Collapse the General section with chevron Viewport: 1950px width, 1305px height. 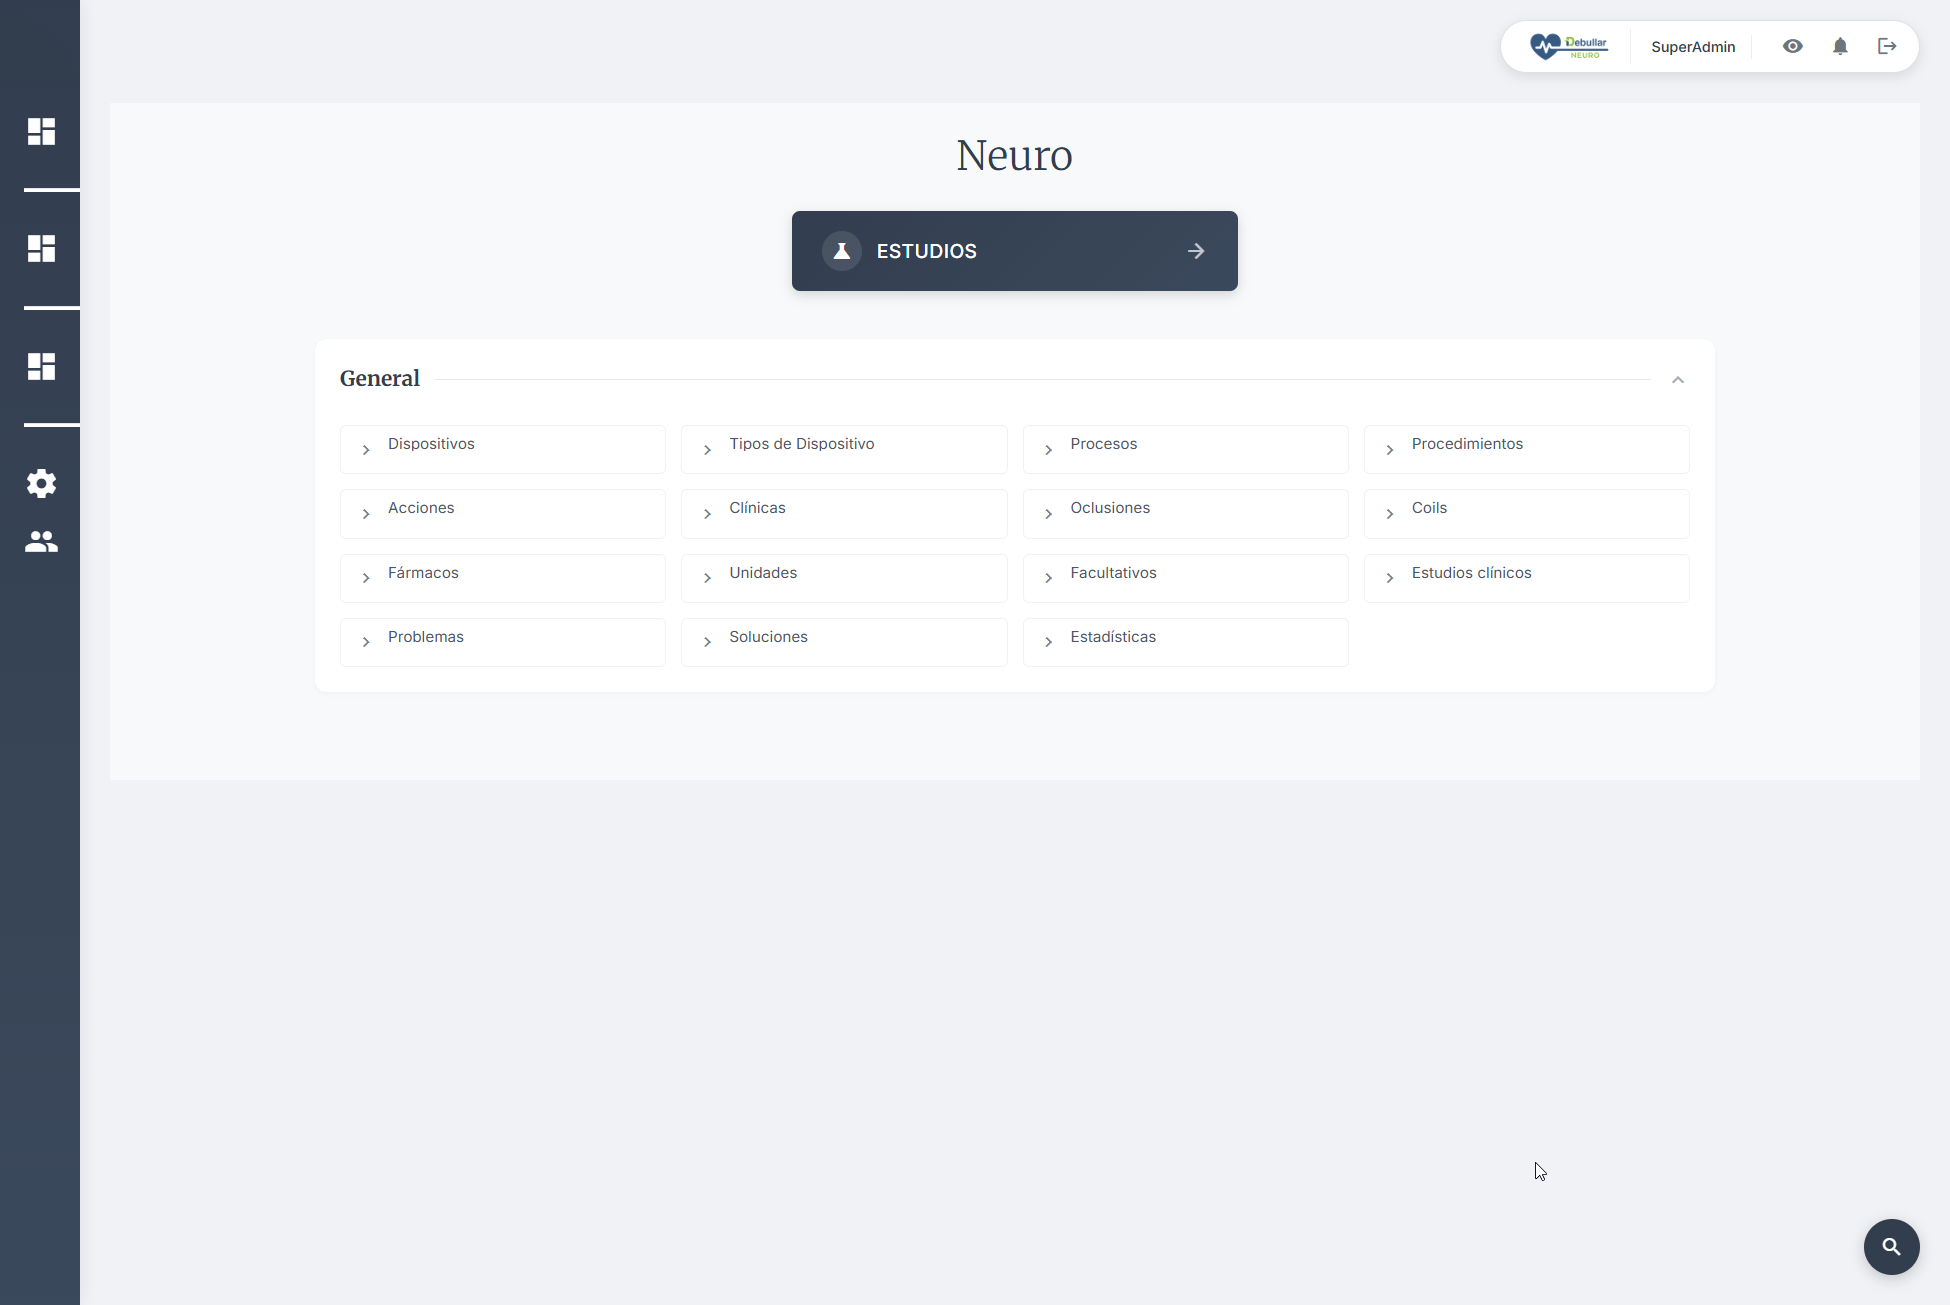tap(1678, 380)
